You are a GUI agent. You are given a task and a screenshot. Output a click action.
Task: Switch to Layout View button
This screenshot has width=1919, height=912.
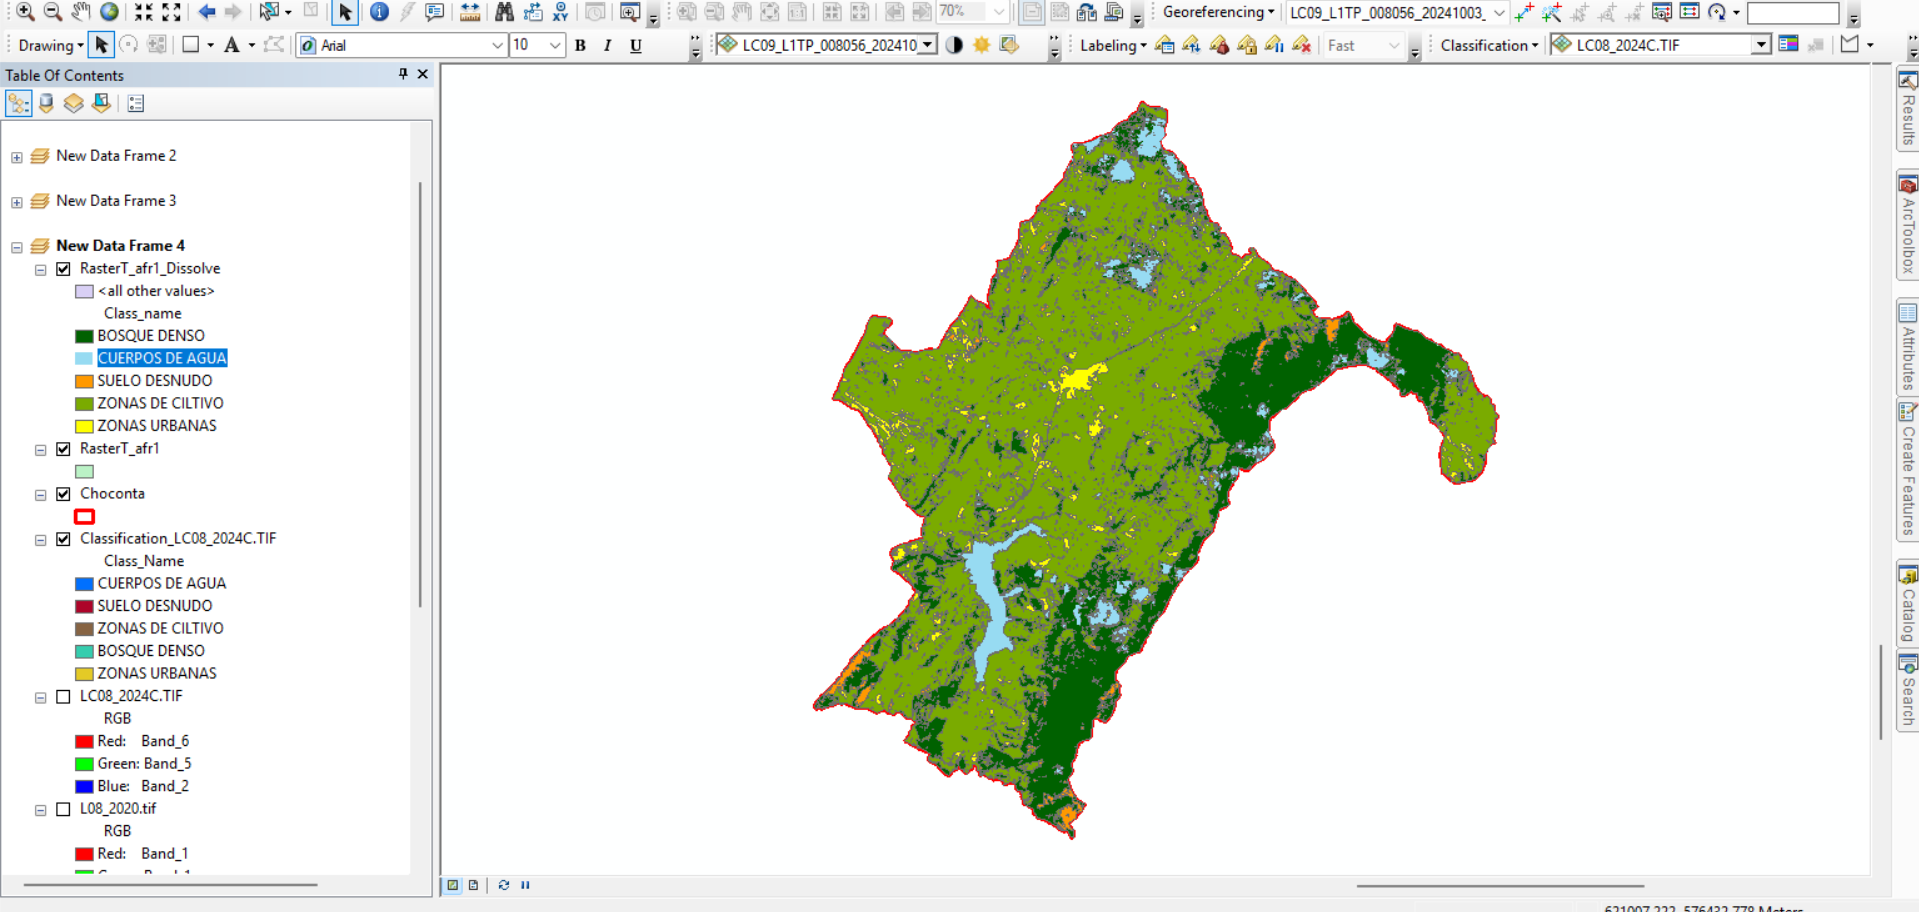[474, 885]
